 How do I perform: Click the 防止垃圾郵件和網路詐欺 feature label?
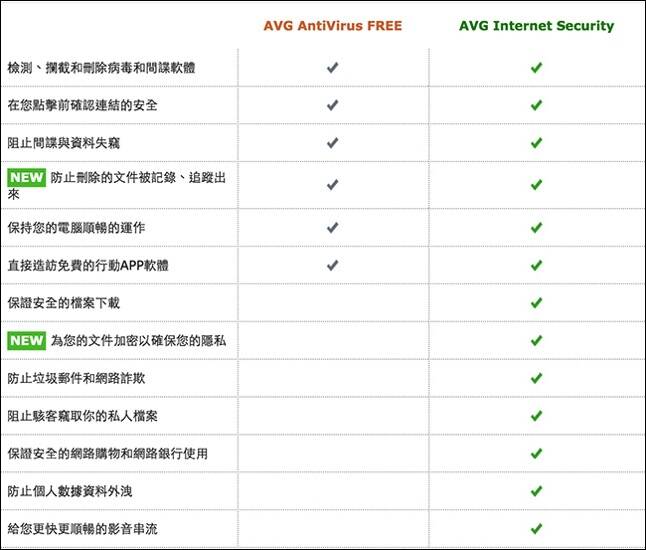tap(76, 378)
